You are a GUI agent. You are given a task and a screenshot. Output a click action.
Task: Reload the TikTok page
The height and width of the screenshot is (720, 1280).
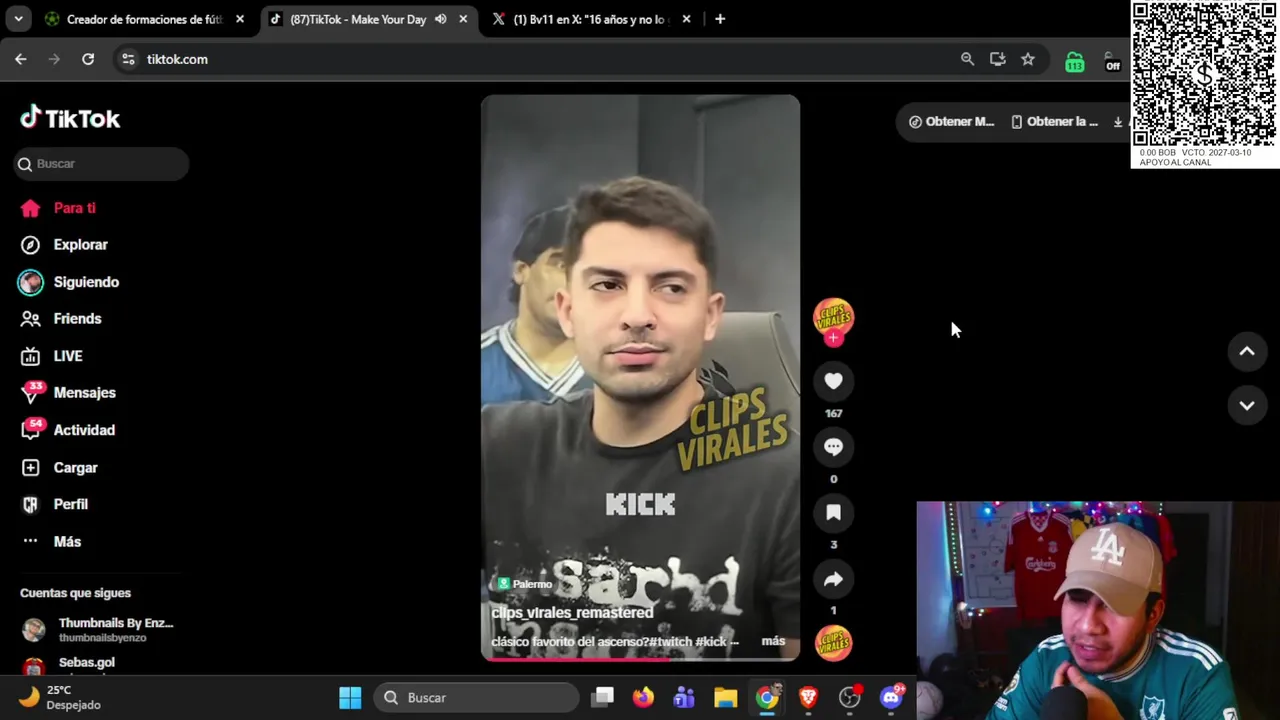88,59
